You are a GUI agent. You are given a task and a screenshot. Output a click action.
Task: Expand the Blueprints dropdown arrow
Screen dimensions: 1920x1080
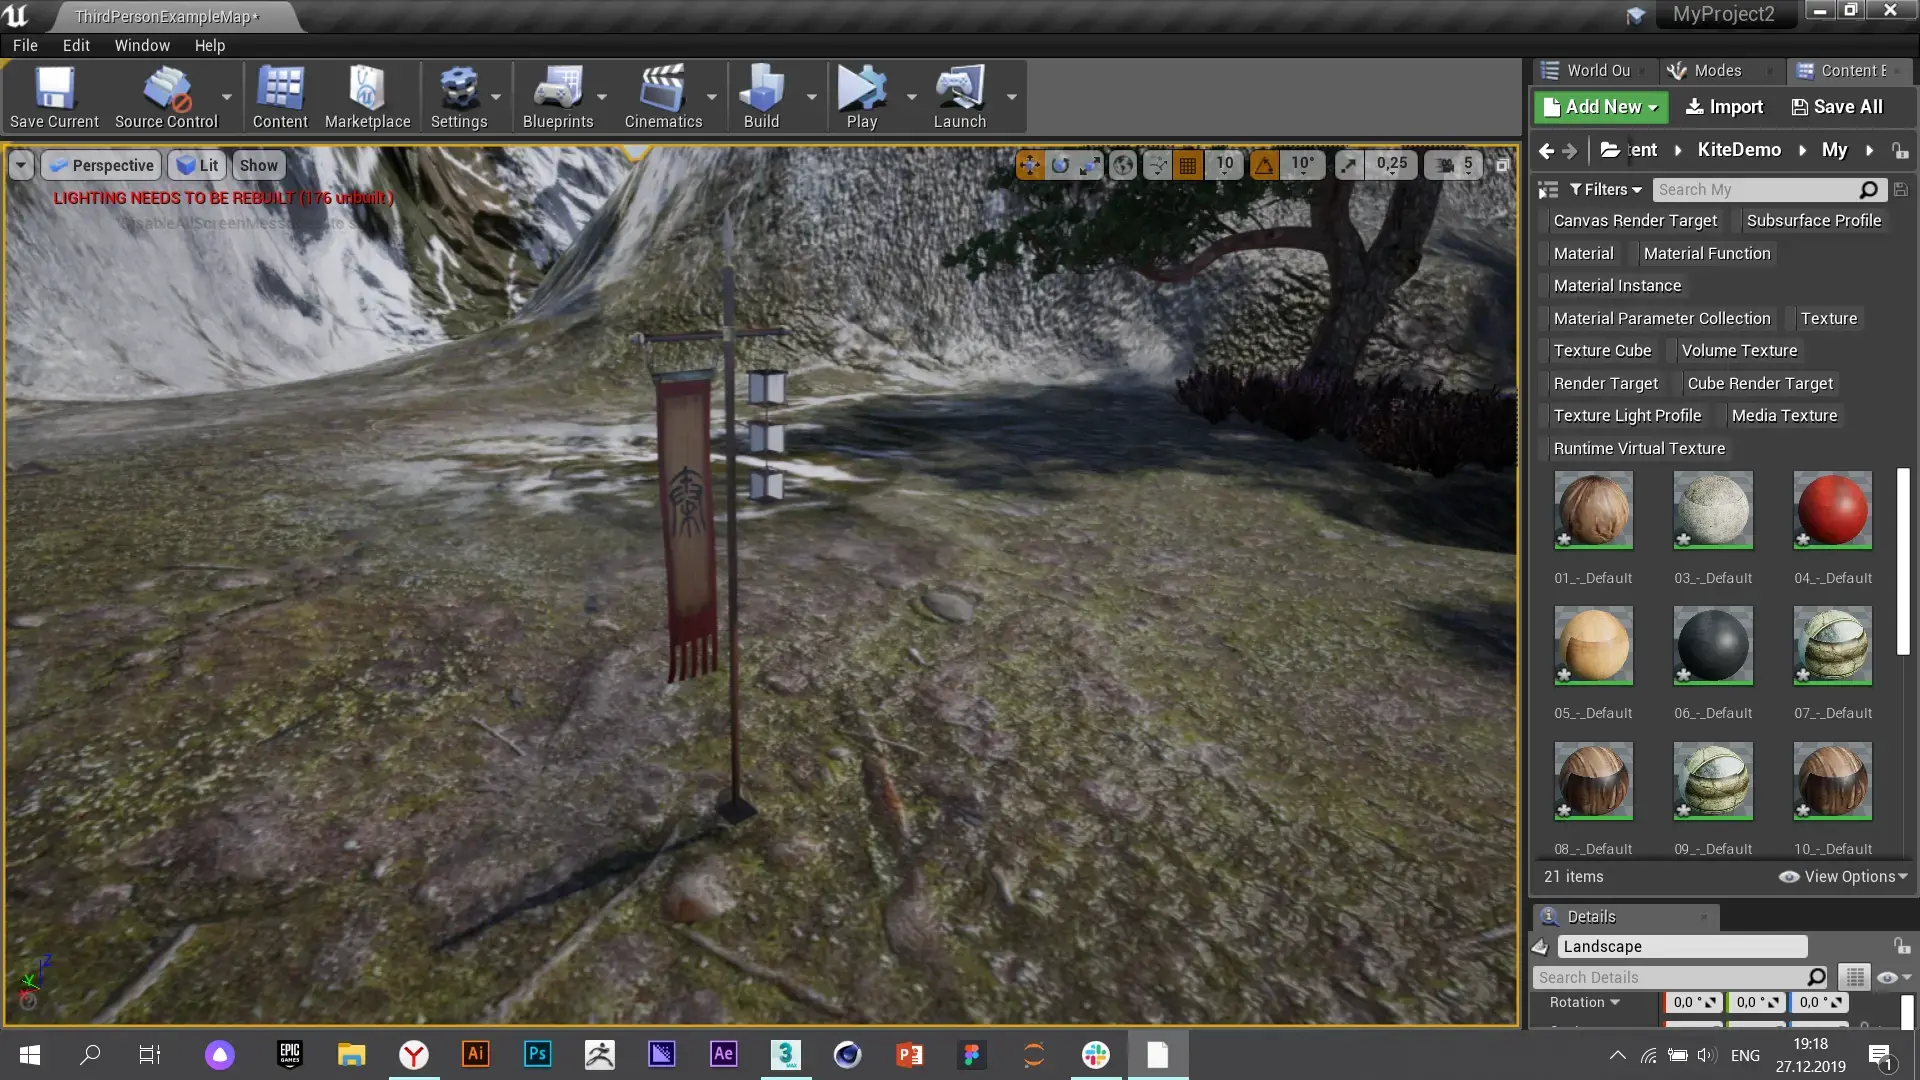pyautogui.click(x=602, y=97)
